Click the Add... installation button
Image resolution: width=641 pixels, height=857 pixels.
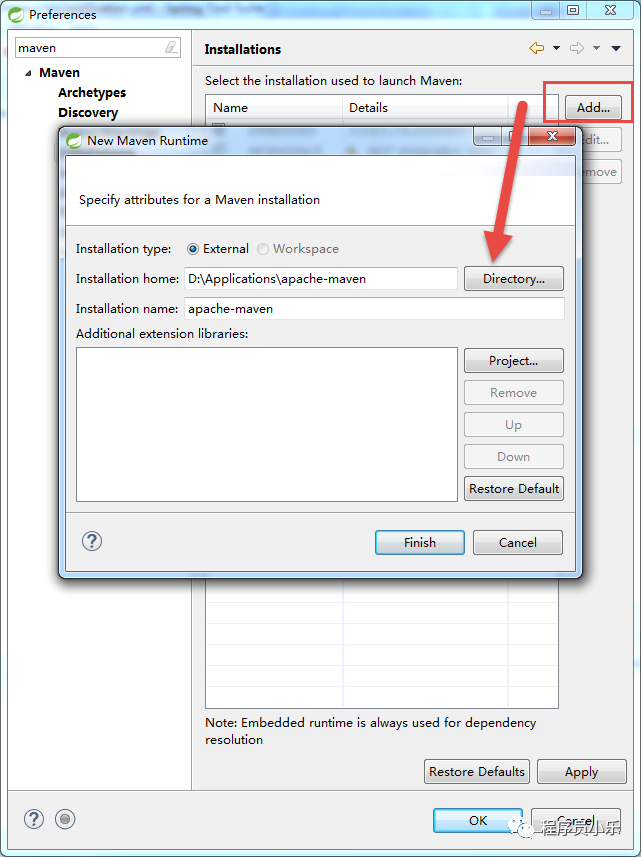[593, 107]
